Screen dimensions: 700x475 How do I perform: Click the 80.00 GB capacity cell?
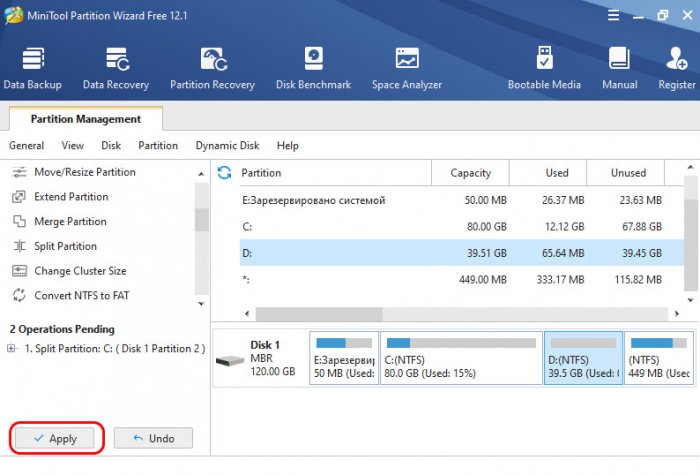click(487, 226)
